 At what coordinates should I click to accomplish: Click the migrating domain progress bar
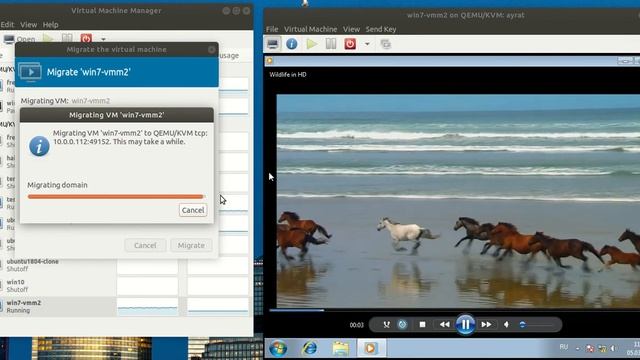click(x=116, y=197)
